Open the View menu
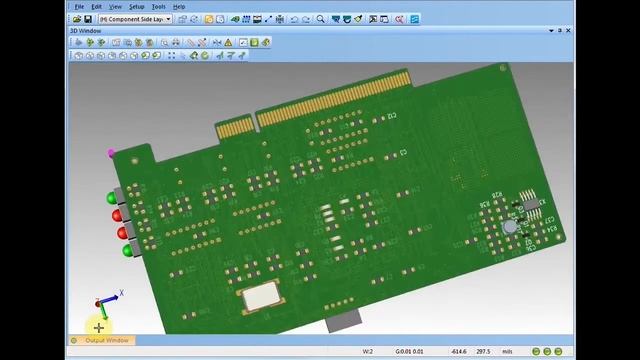Image resolution: width=640 pixels, height=360 pixels. point(115,7)
